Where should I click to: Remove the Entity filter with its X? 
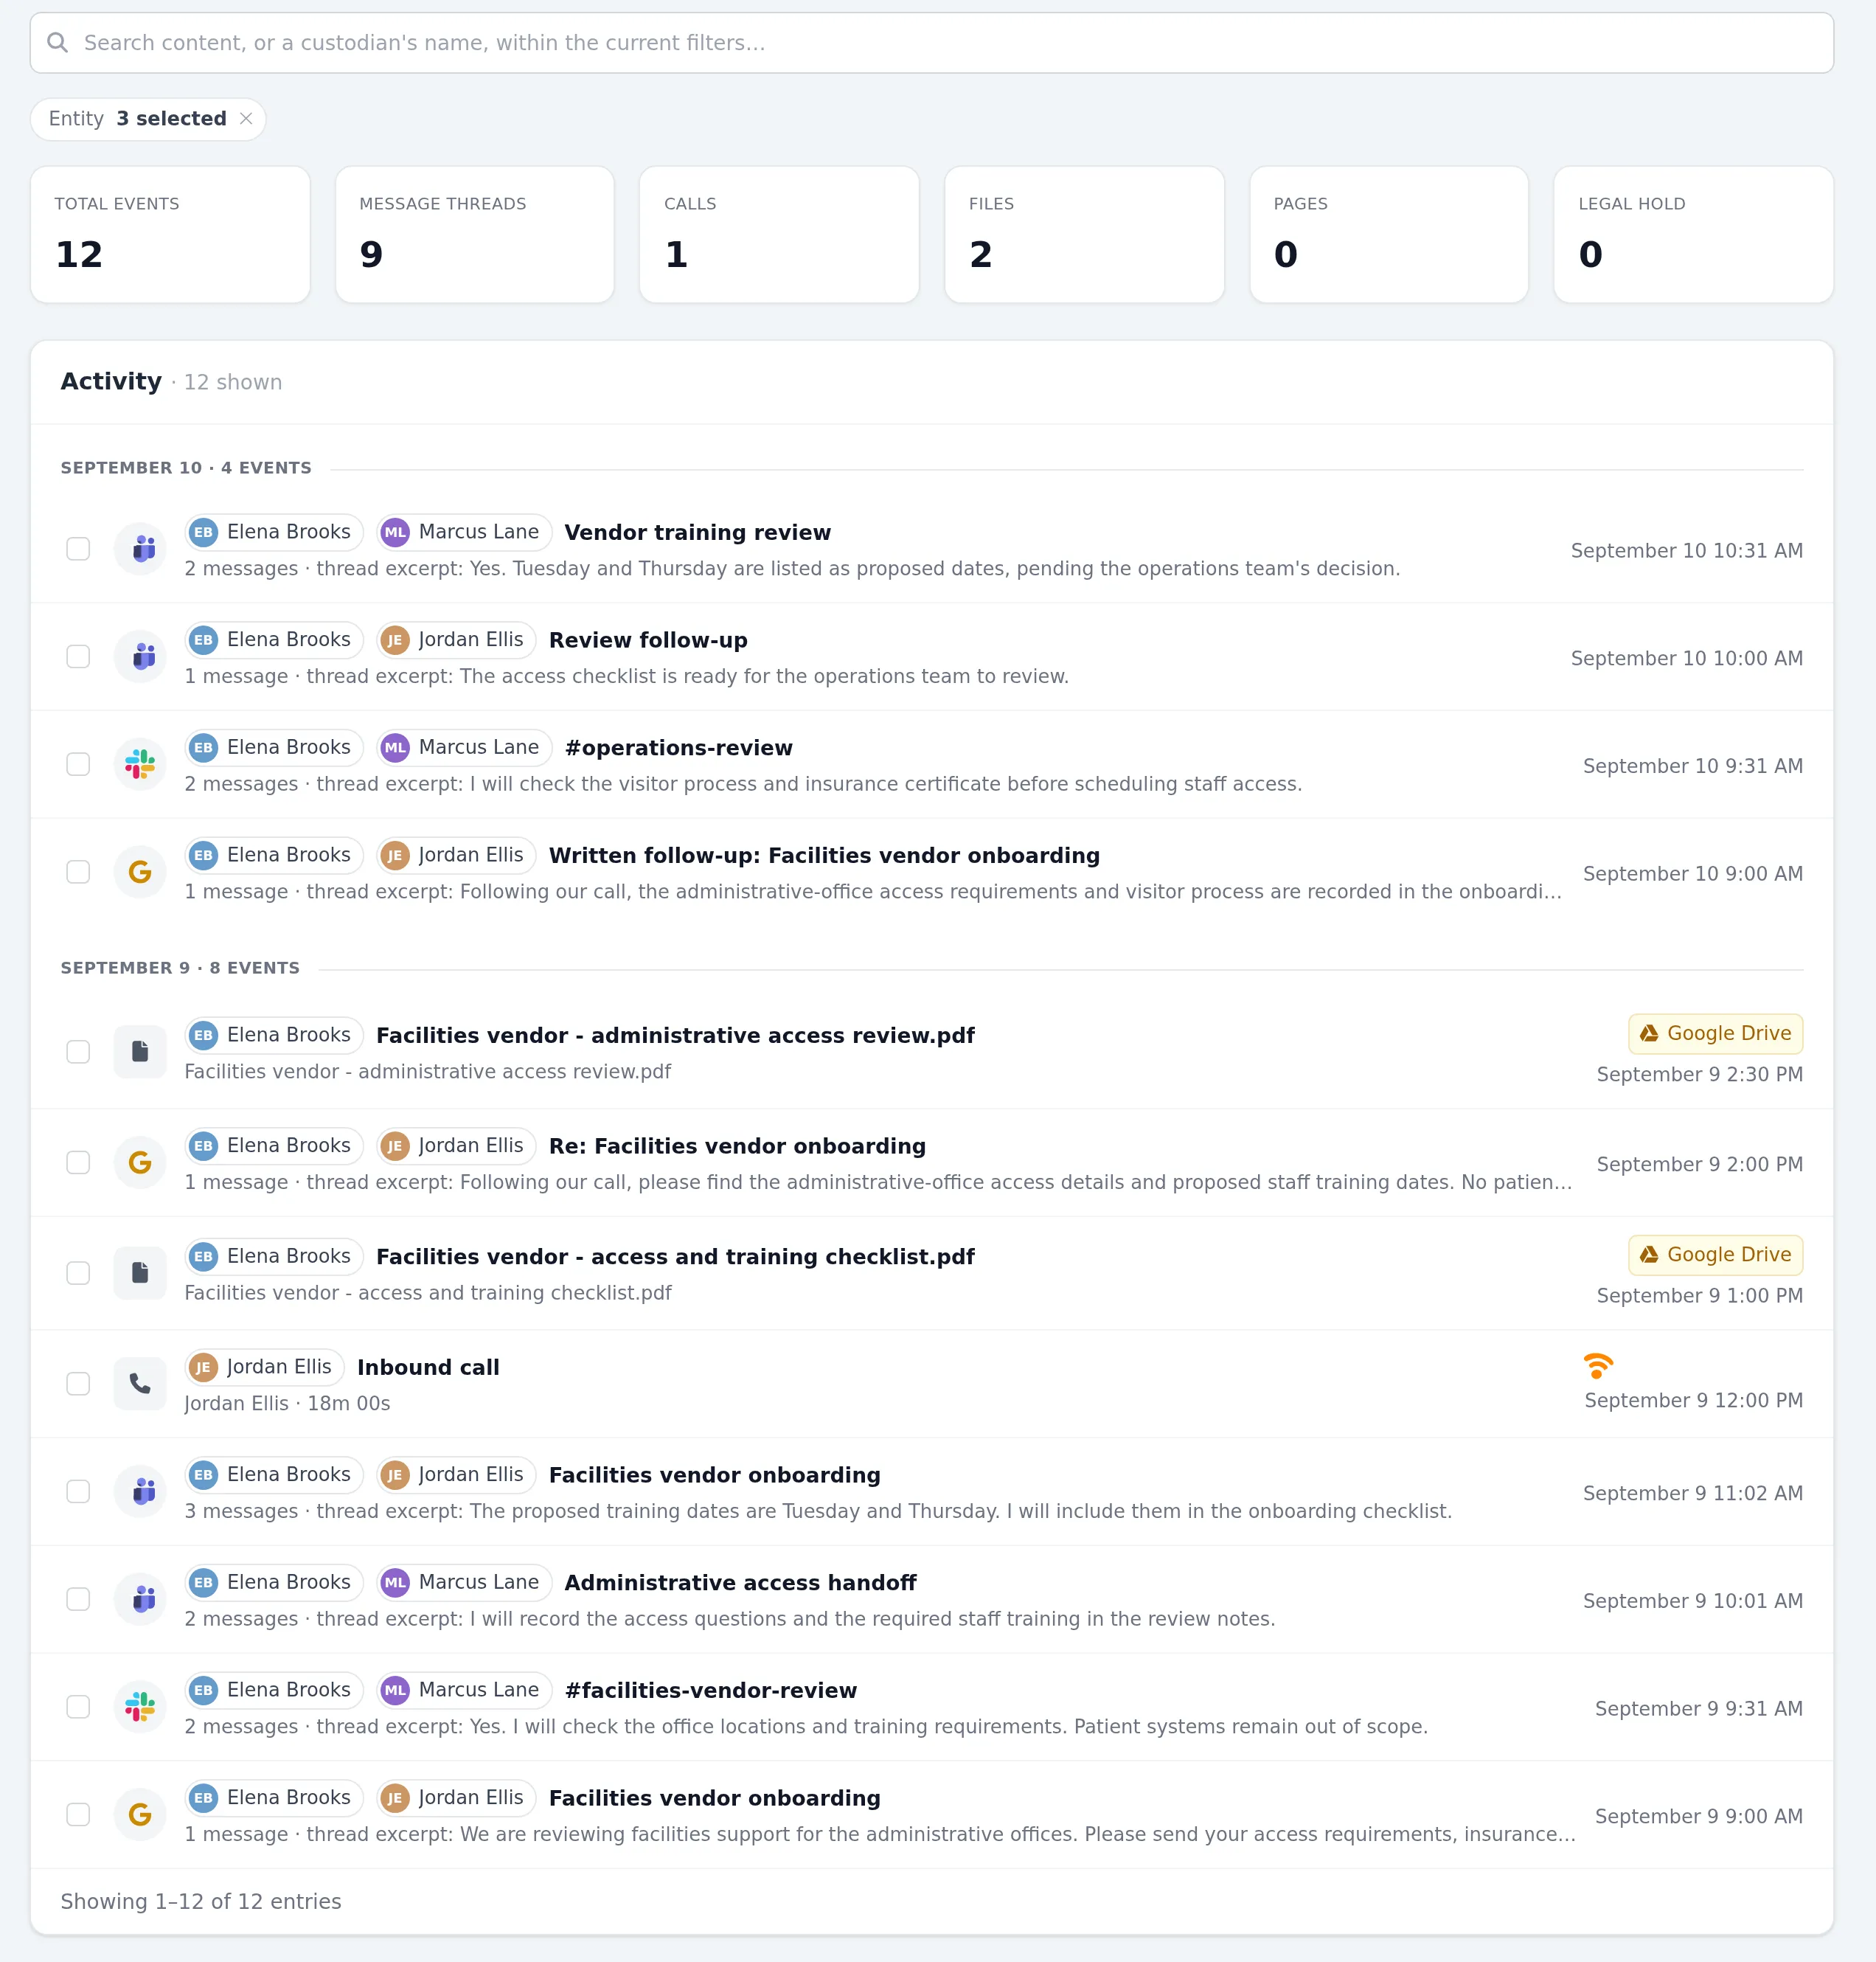click(x=246, y=119)
